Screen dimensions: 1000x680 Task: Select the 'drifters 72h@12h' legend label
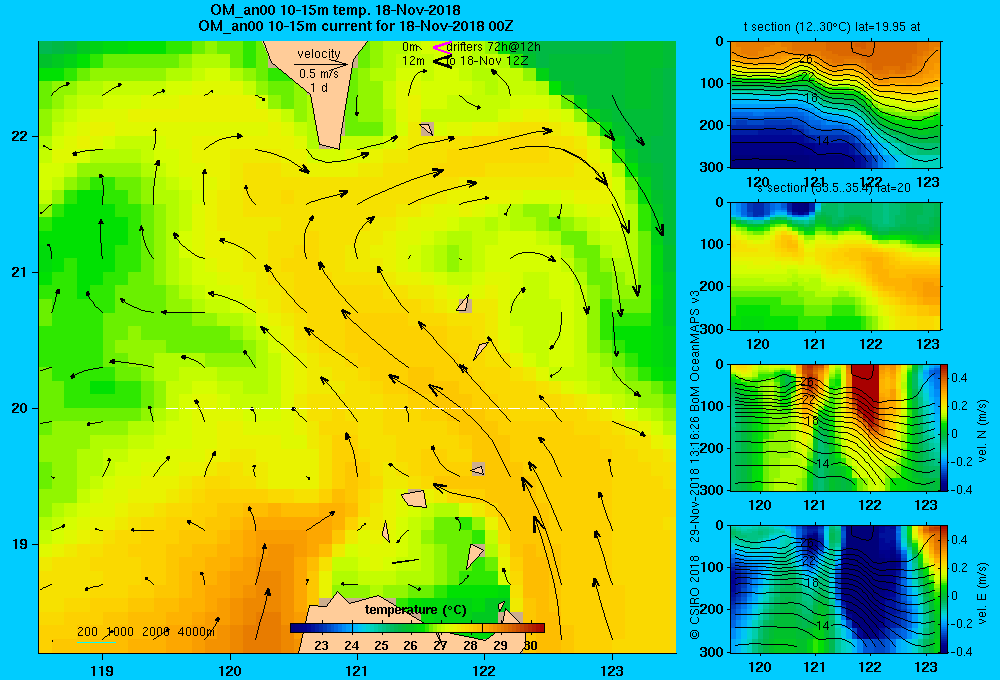coord(494,47)
